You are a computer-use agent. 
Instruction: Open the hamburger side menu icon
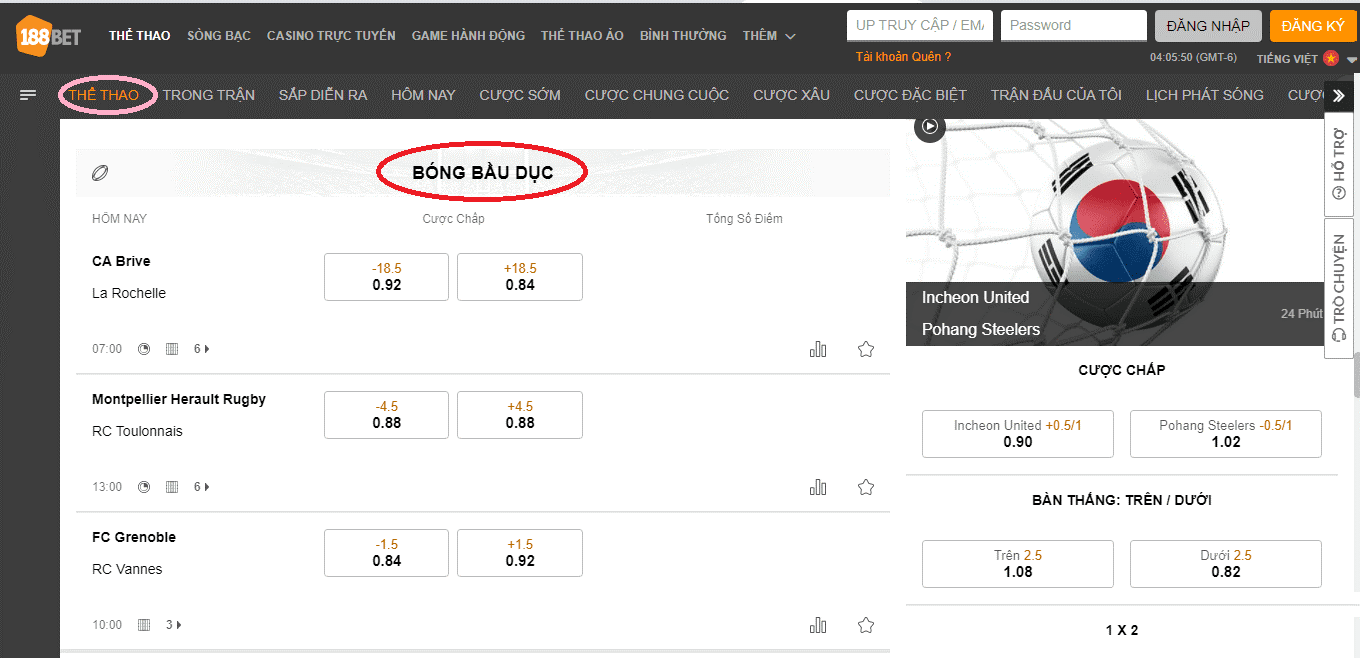[28, 95]
